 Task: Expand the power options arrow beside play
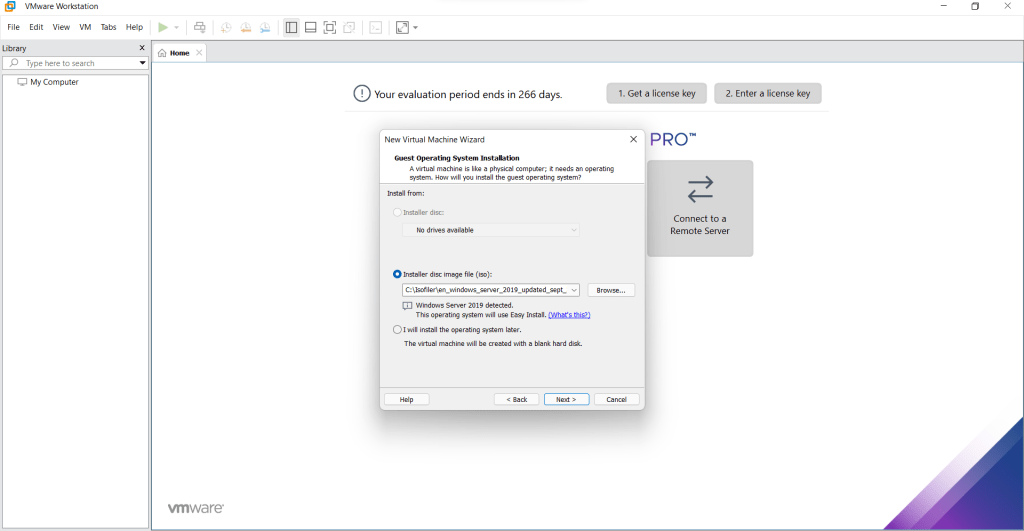[177, 27]
